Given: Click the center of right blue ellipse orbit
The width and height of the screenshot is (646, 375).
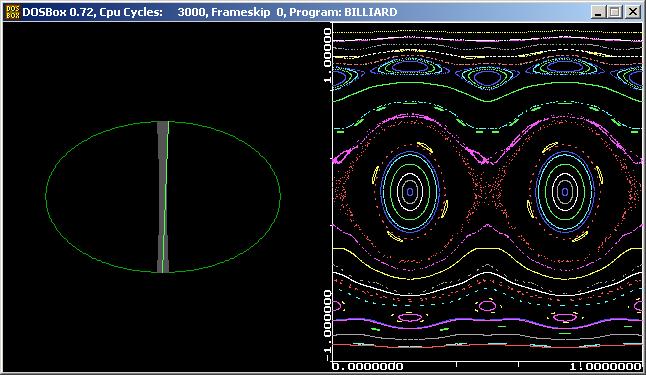Looking at the screenshot, I should point(565,192).
